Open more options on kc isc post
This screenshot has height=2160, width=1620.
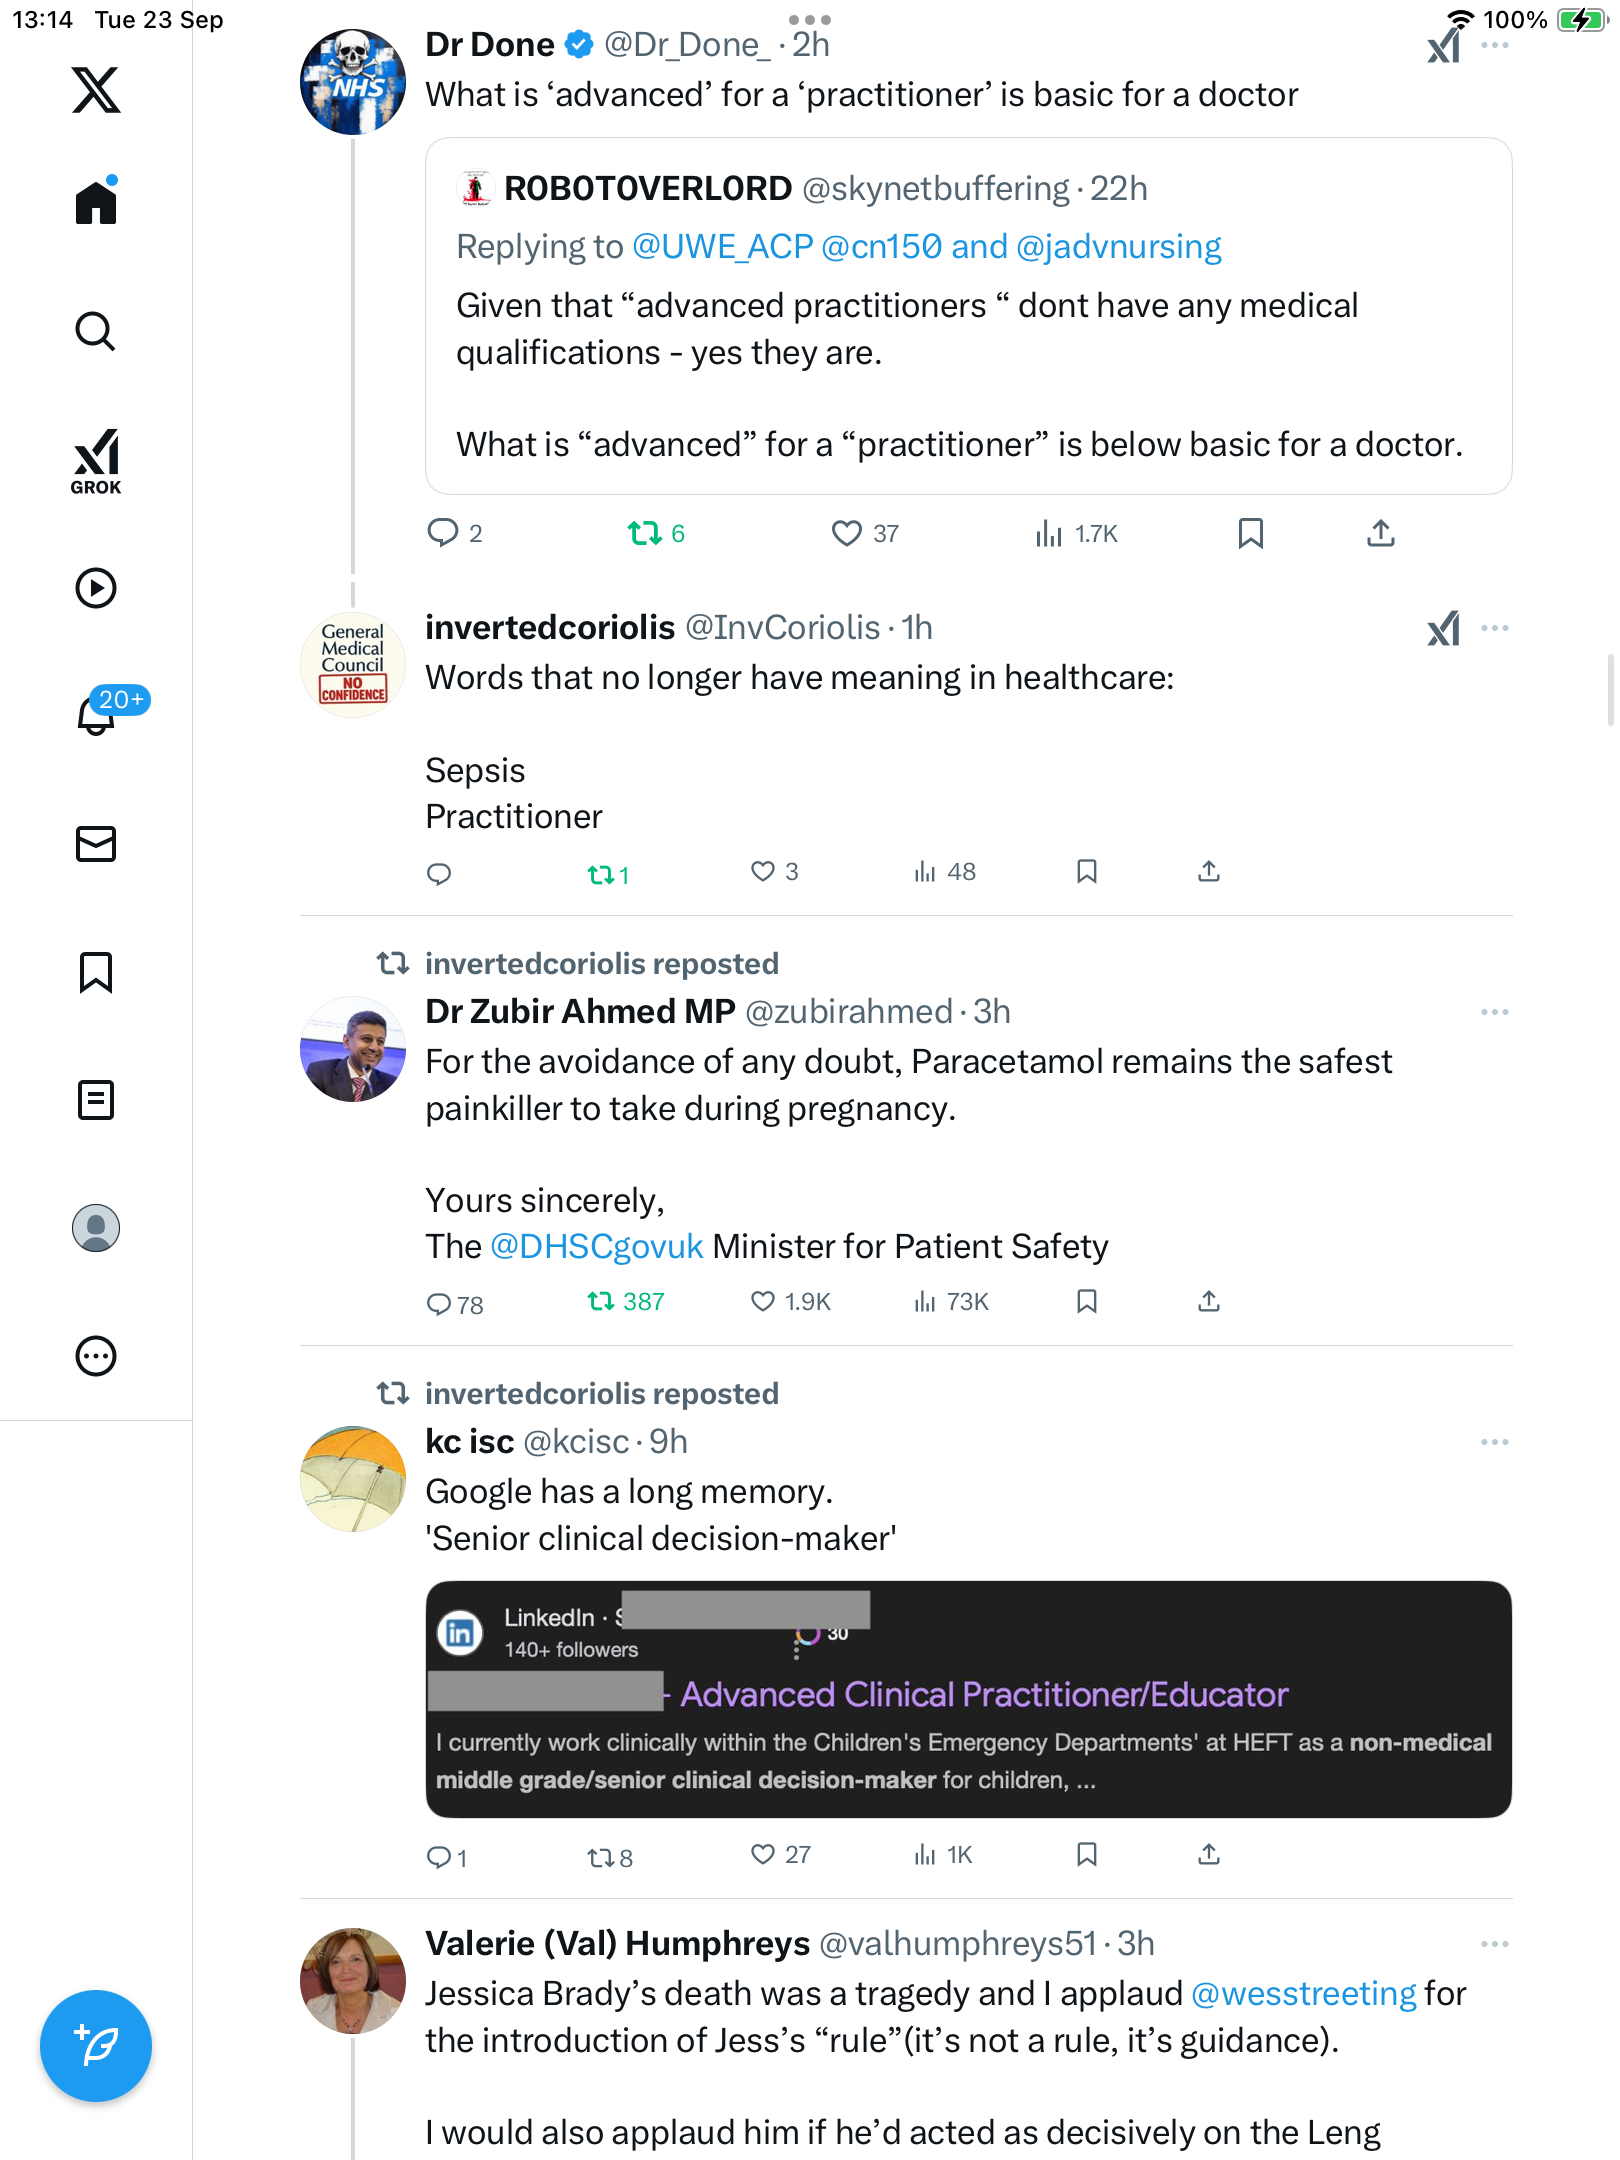(1494, 1442)
